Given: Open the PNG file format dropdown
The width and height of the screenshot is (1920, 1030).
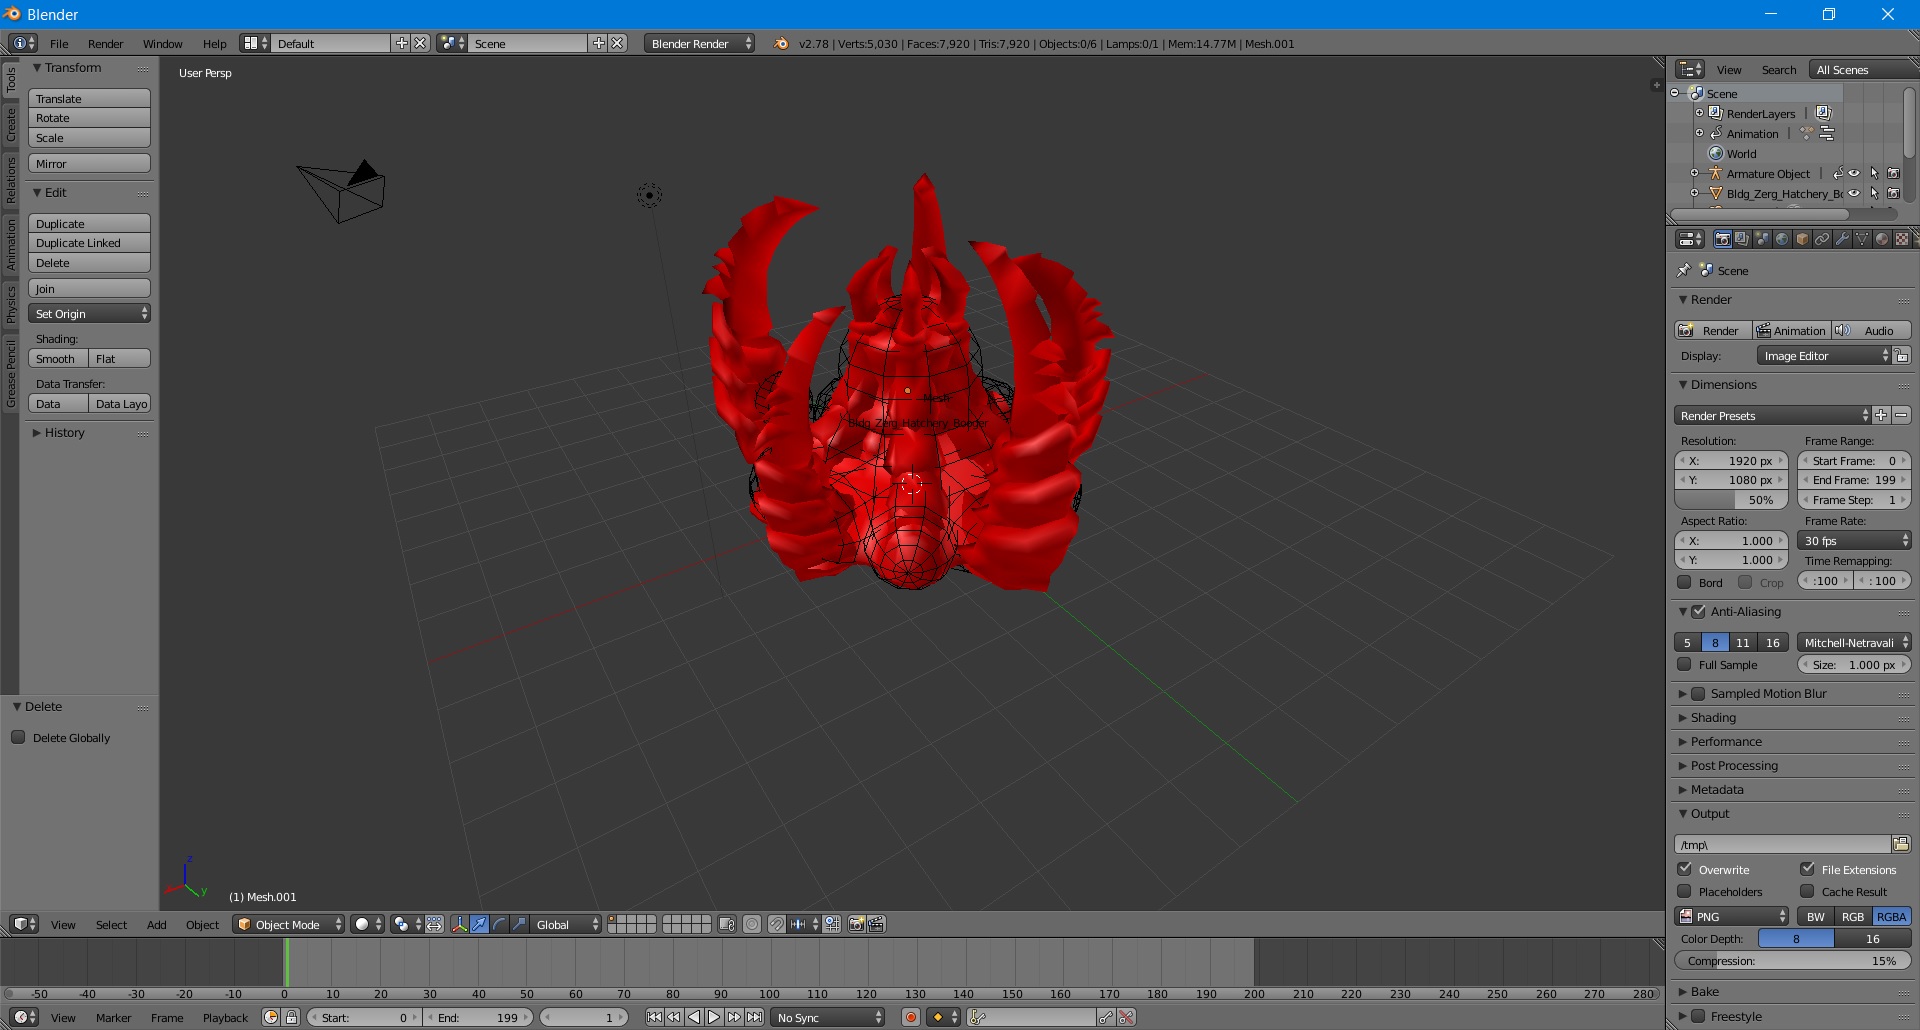Looking at the screenshot, I should pyautogui.click(x=1732, y=916).
